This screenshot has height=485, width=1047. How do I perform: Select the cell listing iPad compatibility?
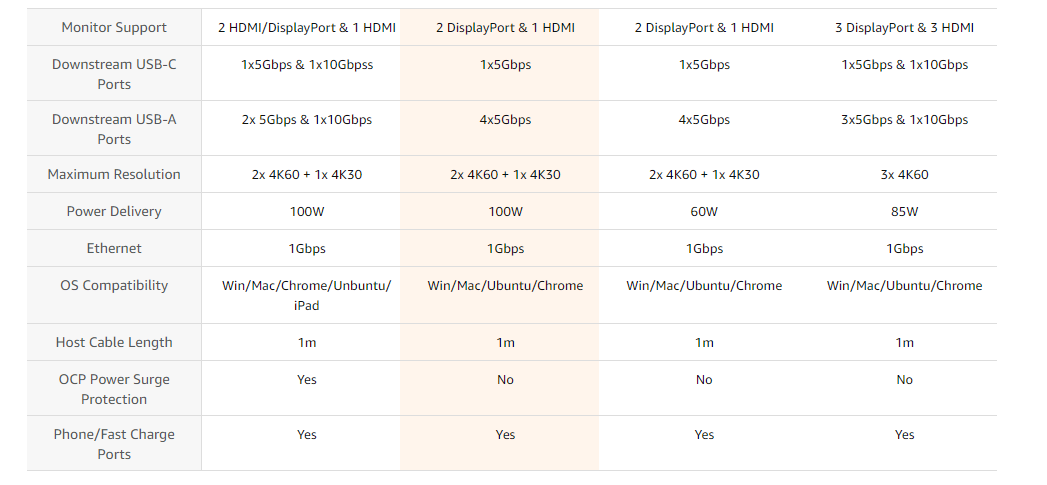point(307,295)
